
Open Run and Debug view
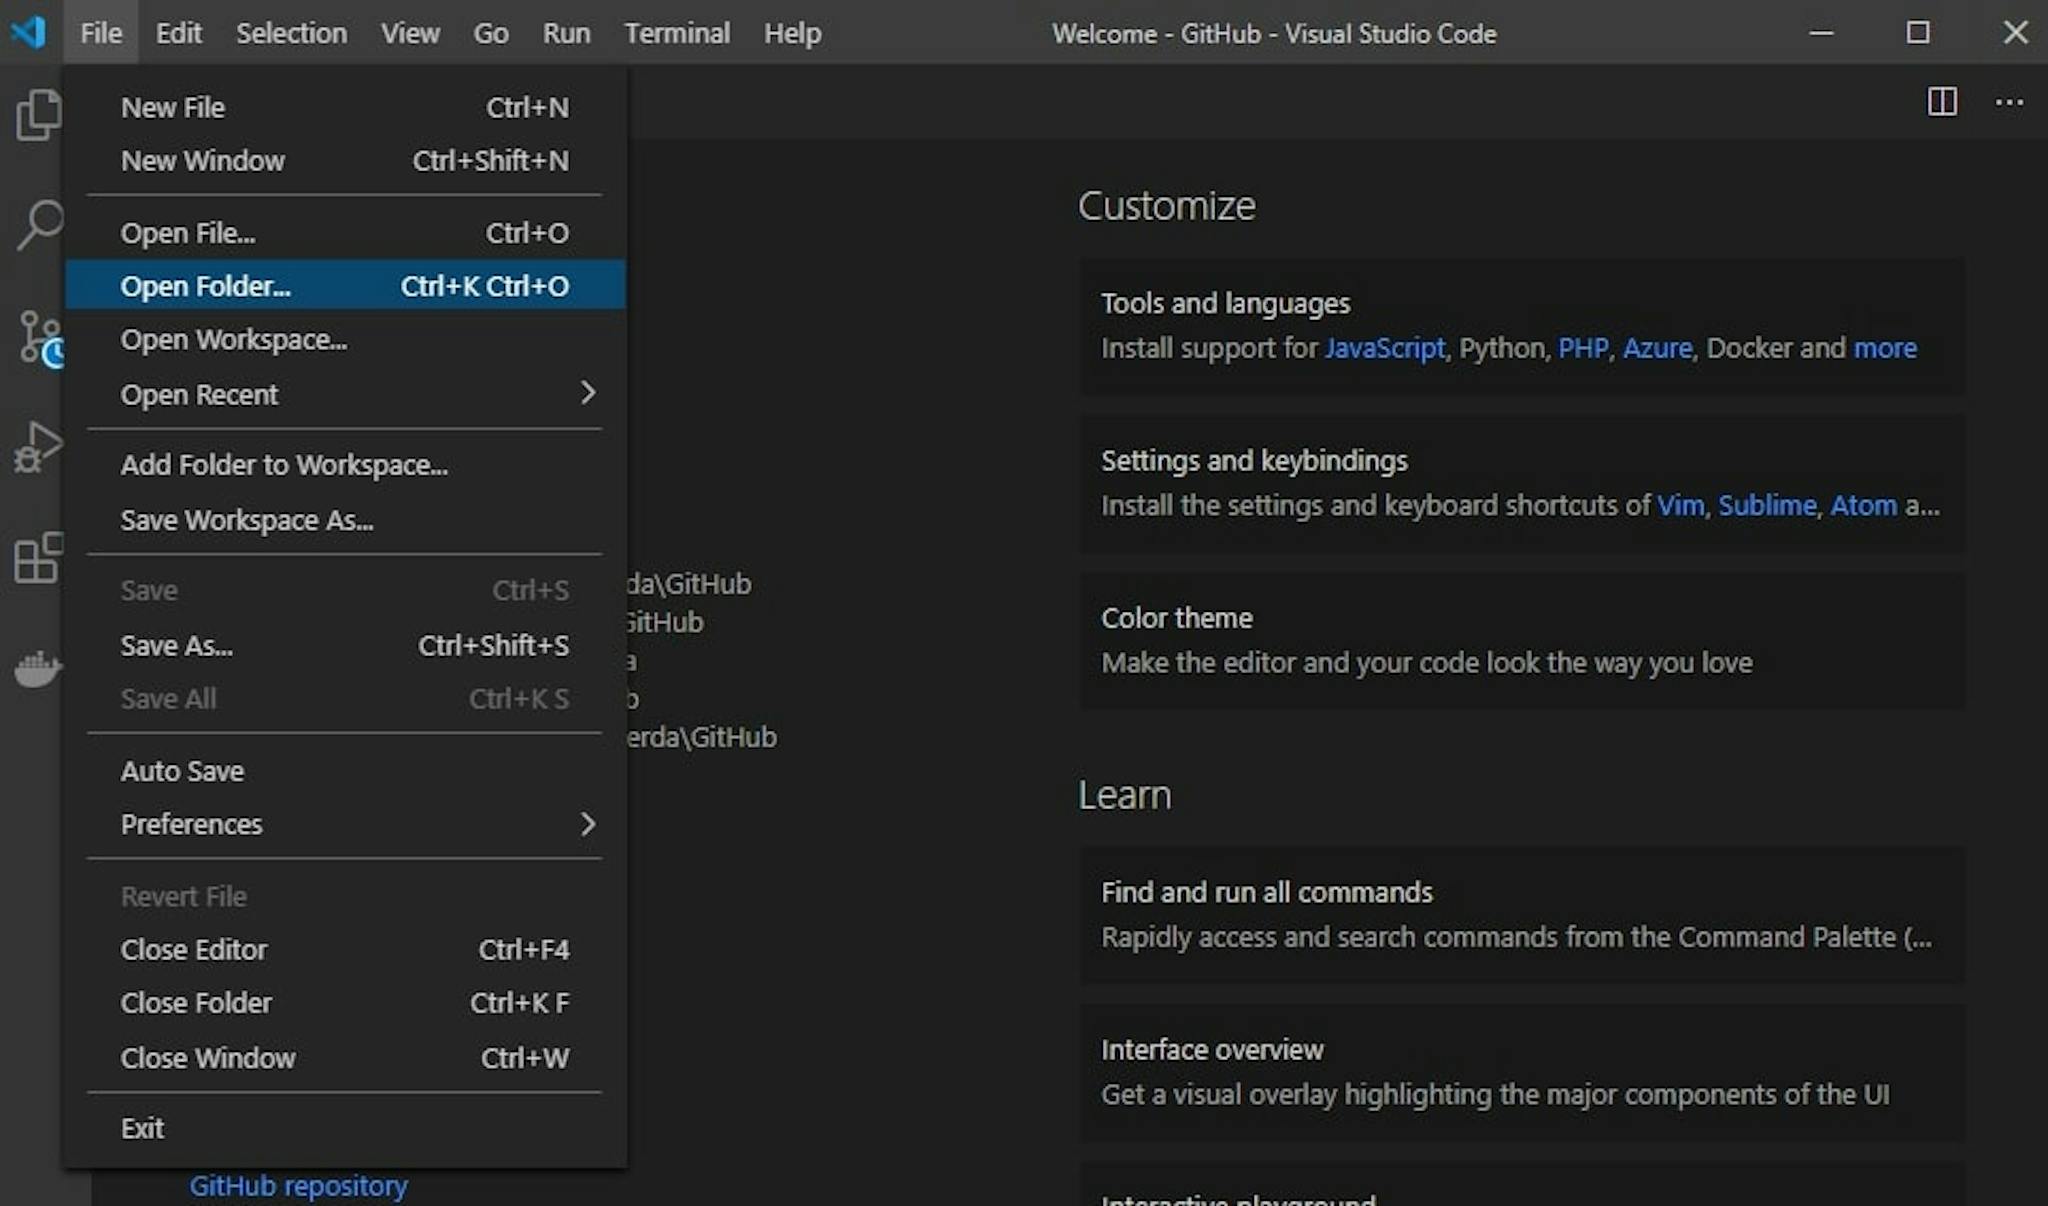38,446
